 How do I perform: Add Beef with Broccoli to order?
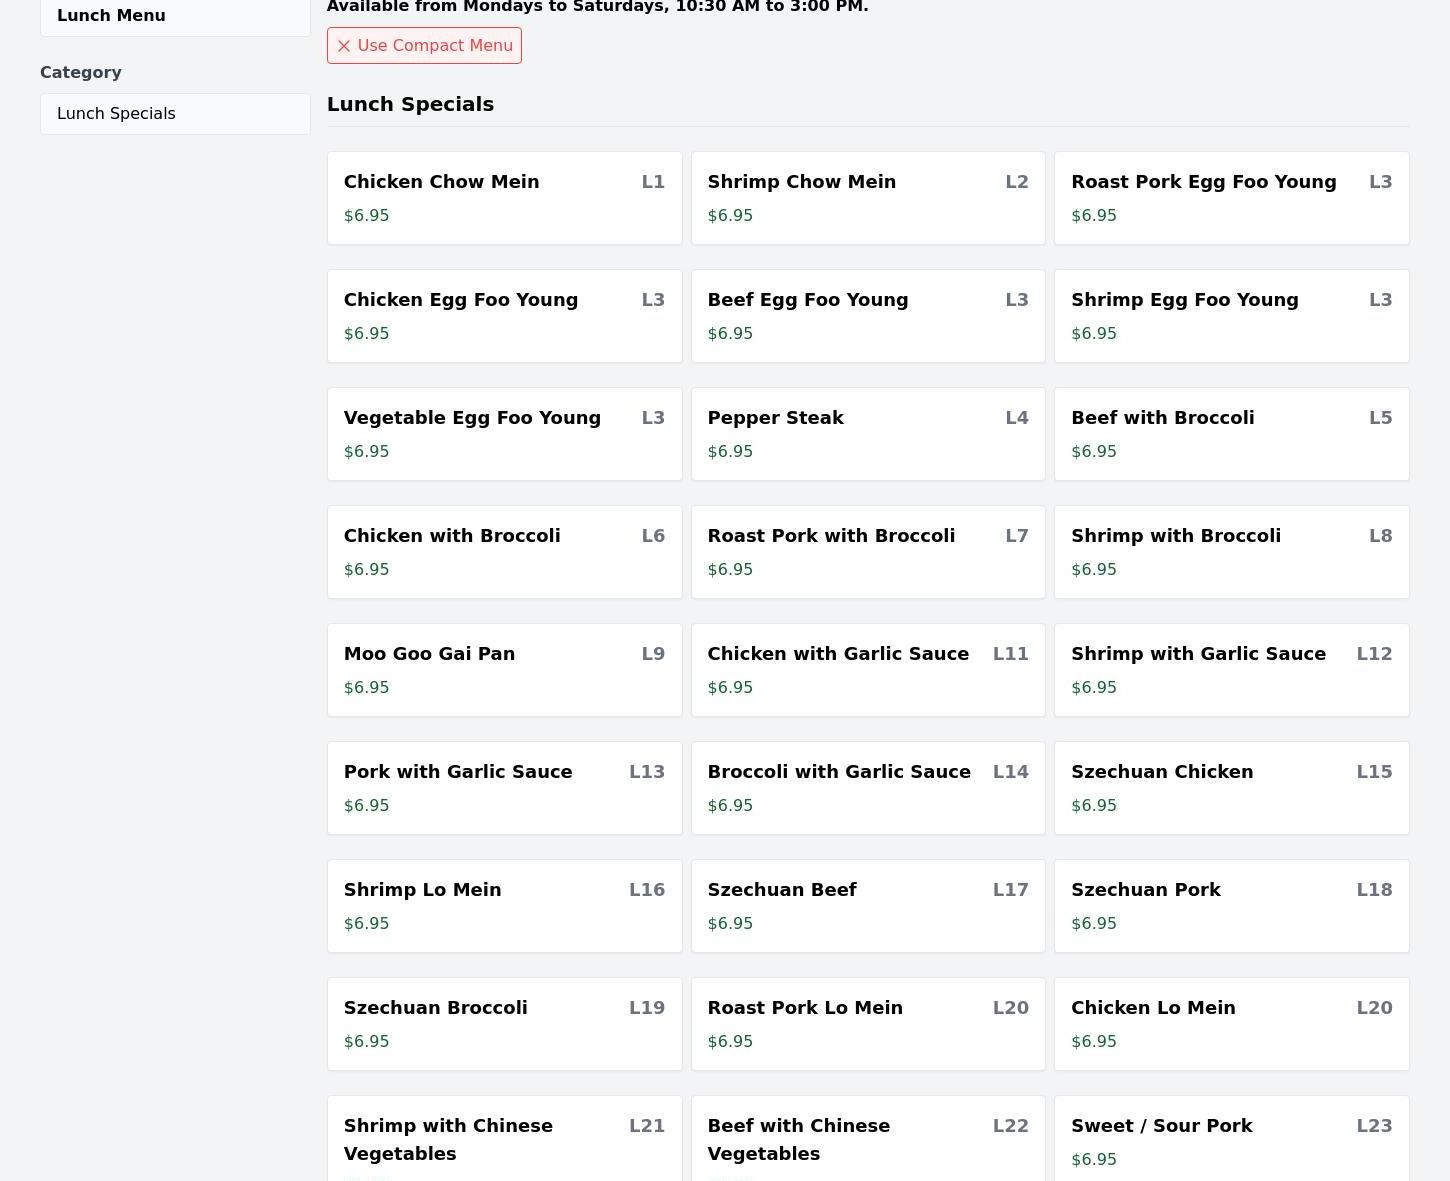[1231, 434]
